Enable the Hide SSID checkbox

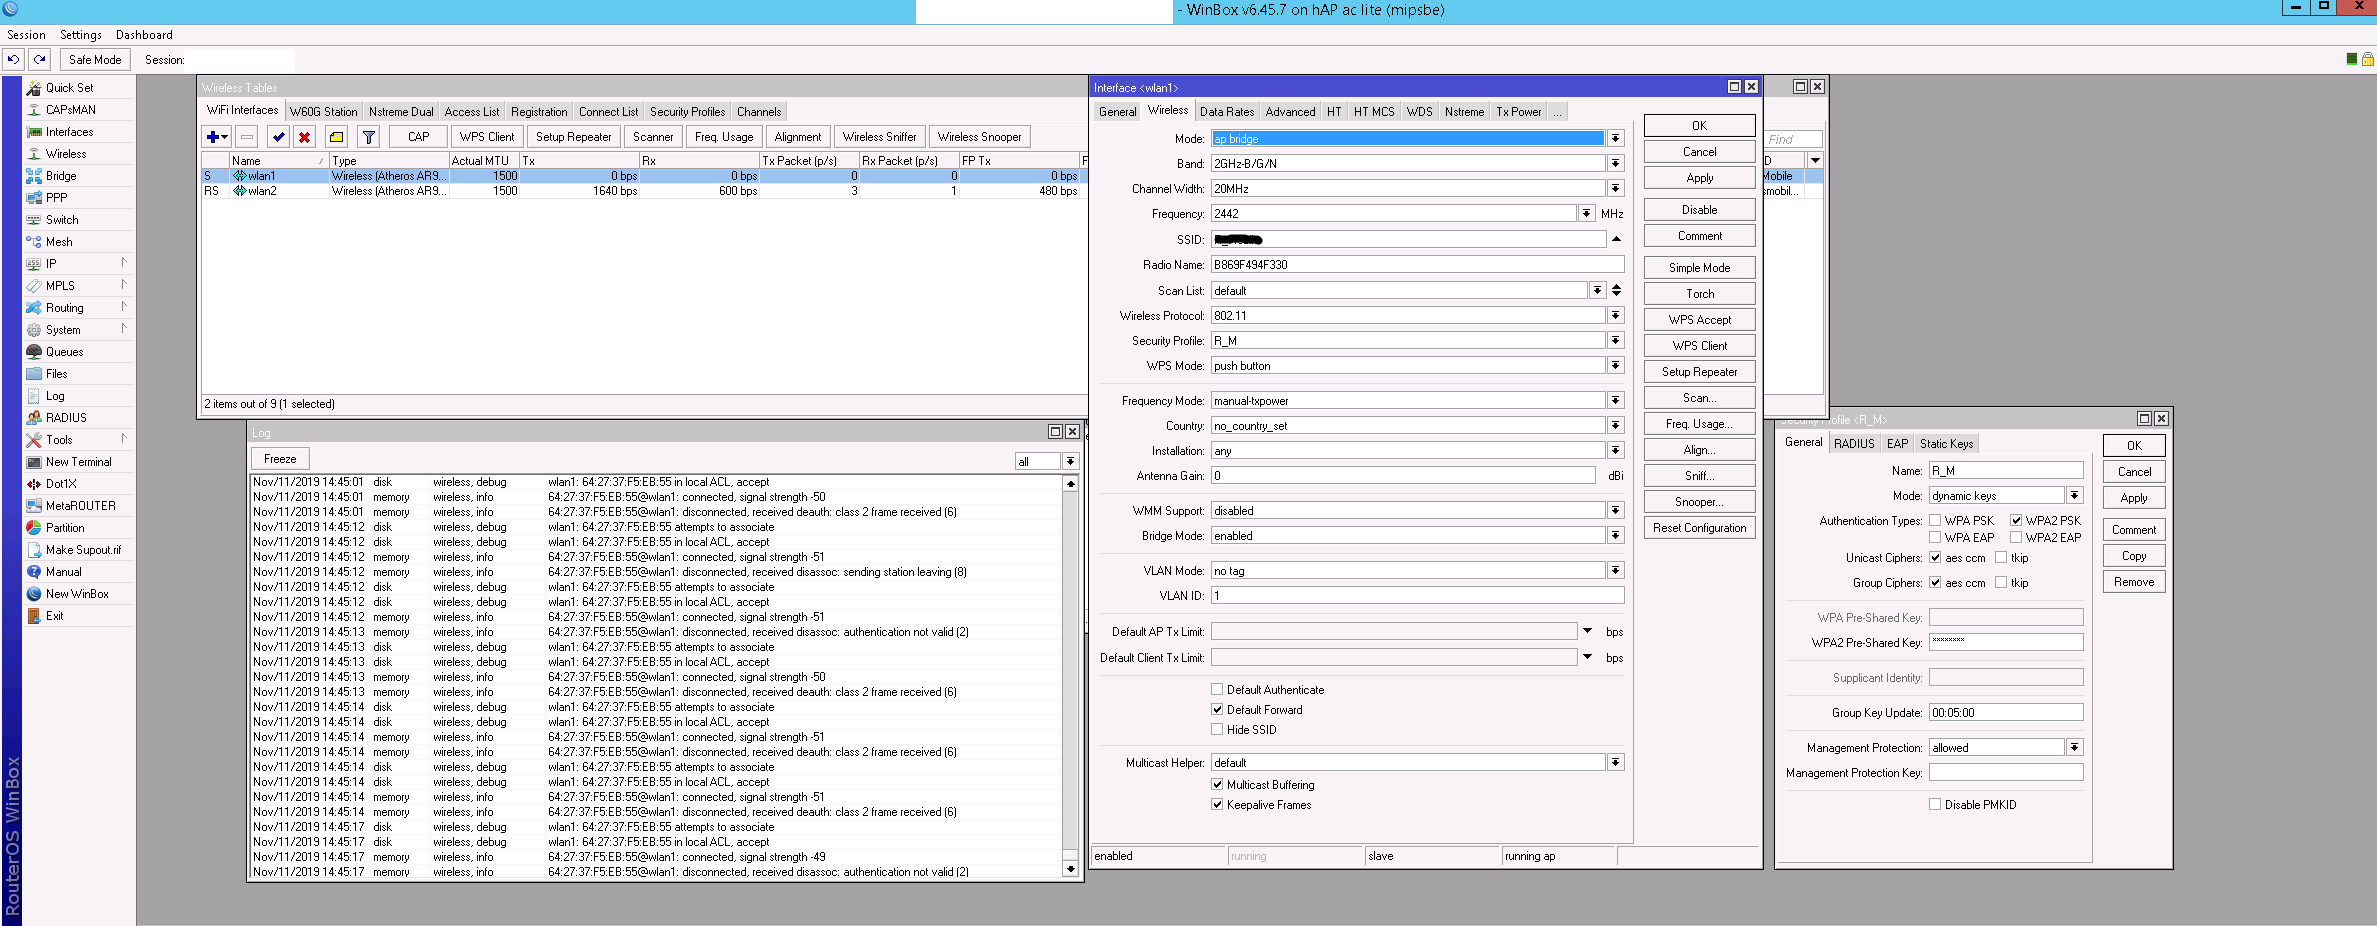pos(1217,729)
